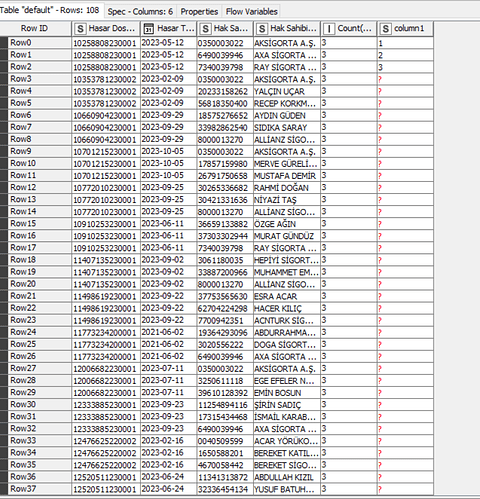Switch to the Properties tab
This screenshot has width=480, height=499.
point(199,12)
